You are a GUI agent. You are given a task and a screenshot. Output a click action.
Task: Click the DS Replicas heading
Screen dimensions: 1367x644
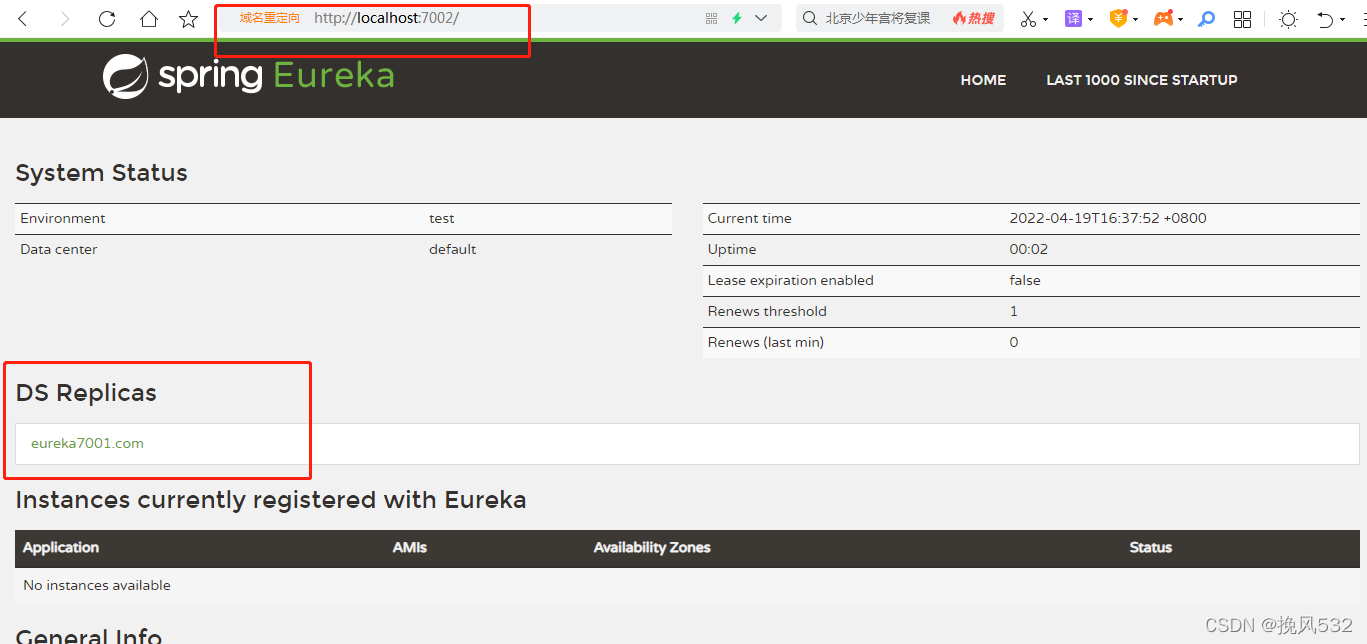[x=86, y=393]
